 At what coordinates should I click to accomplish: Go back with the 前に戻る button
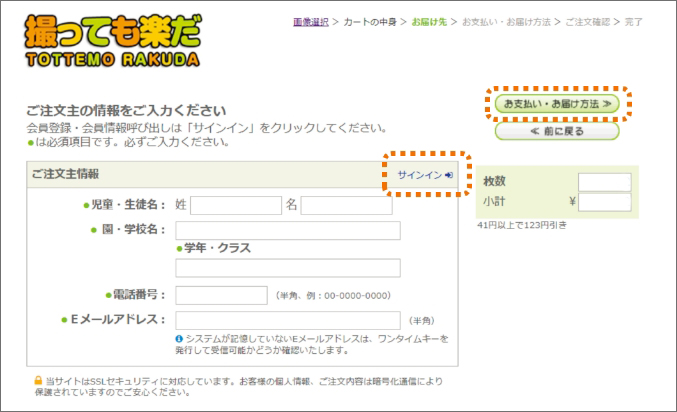[557, 131]
